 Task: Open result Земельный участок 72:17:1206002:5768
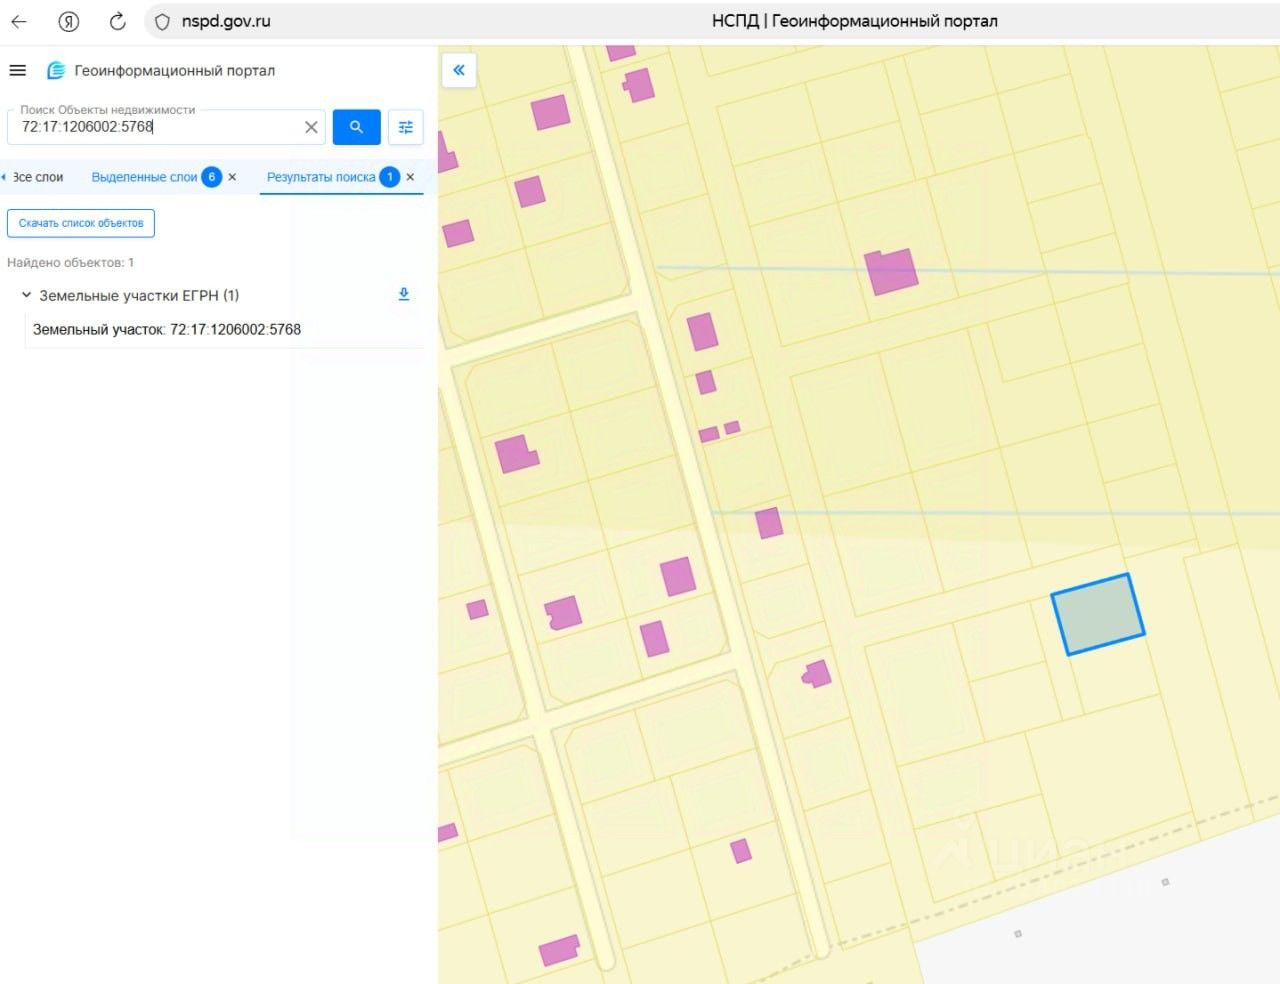(x=167, y=329)
